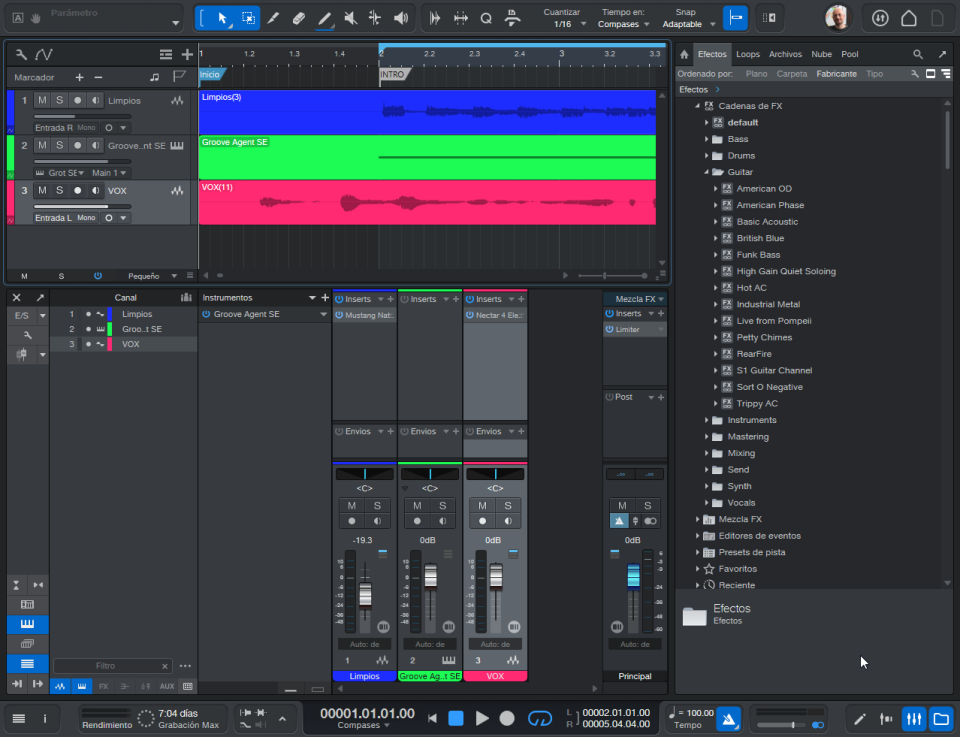Select the Eraser tool
Screen dimensions: 960x737
[x=299, y=18]
